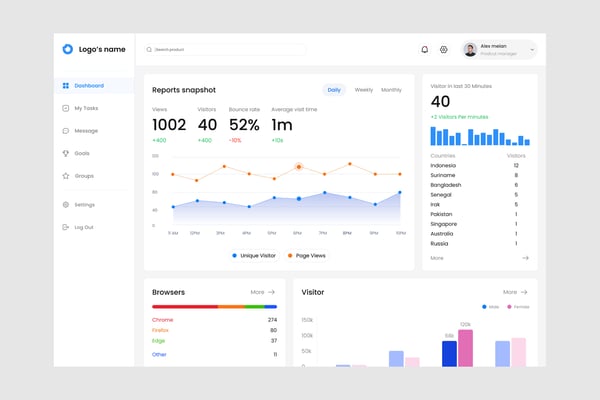Click the Pakistan country row
The image size is (600, 400).
[x=474, y=214]
